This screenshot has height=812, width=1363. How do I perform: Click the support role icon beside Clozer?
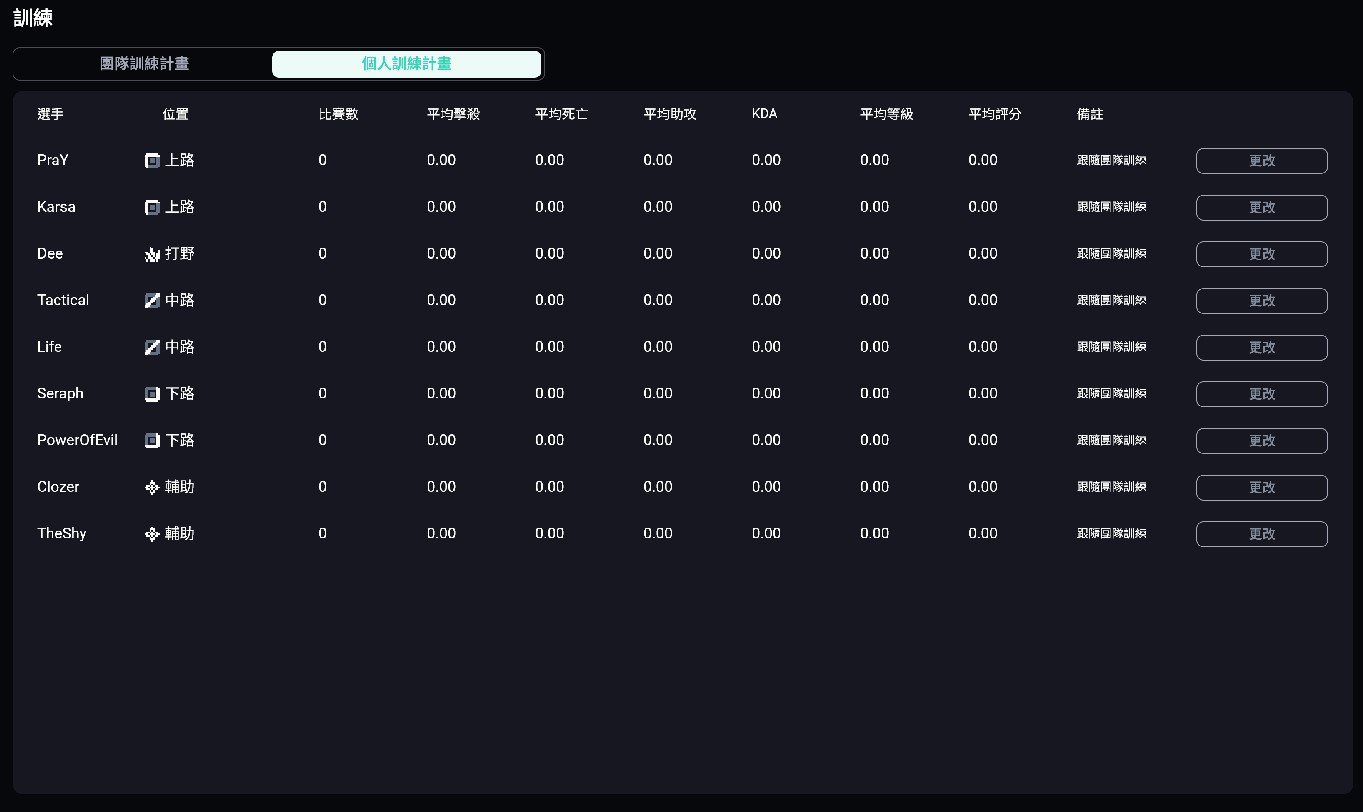152,488
